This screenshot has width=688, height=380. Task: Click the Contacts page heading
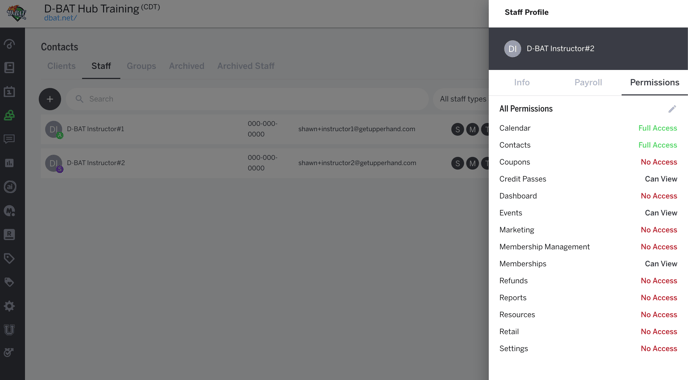[59, 47]
